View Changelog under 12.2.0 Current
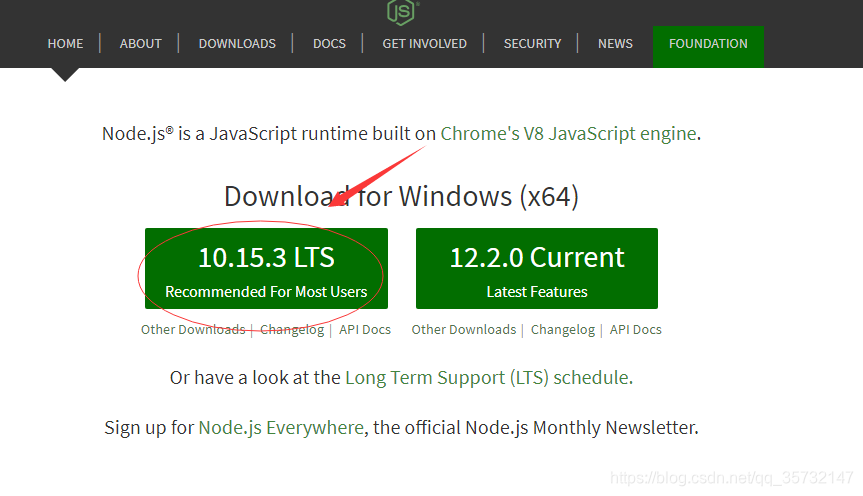Screen dimensions: 863x496 [x=562, y=329]
